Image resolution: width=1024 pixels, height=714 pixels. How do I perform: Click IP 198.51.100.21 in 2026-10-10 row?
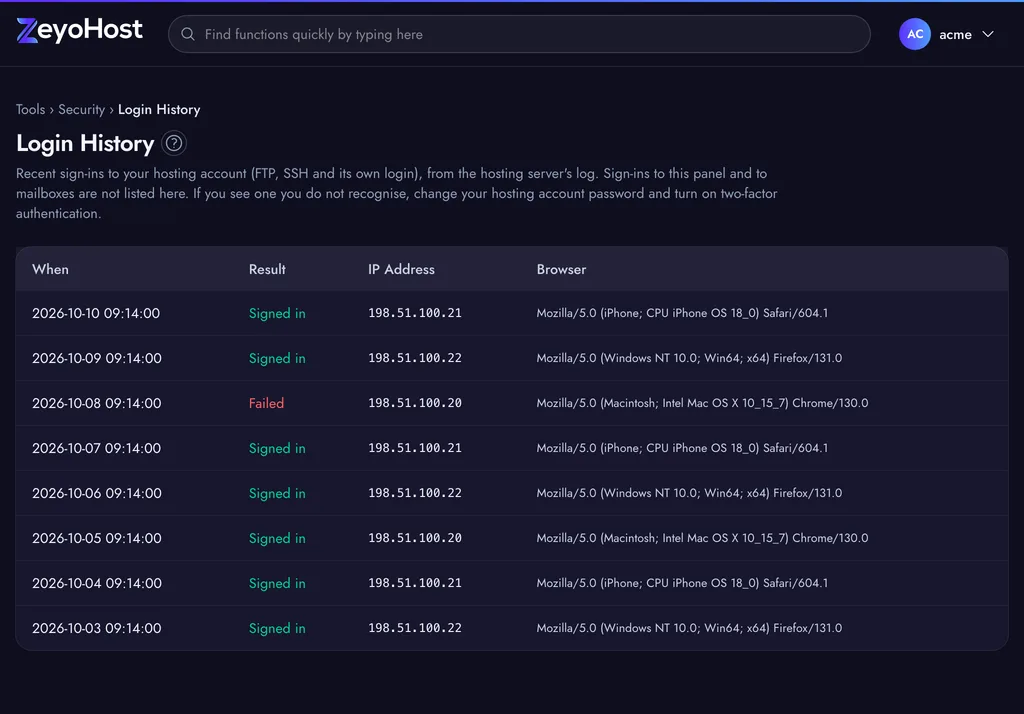(x=415, y=313)
